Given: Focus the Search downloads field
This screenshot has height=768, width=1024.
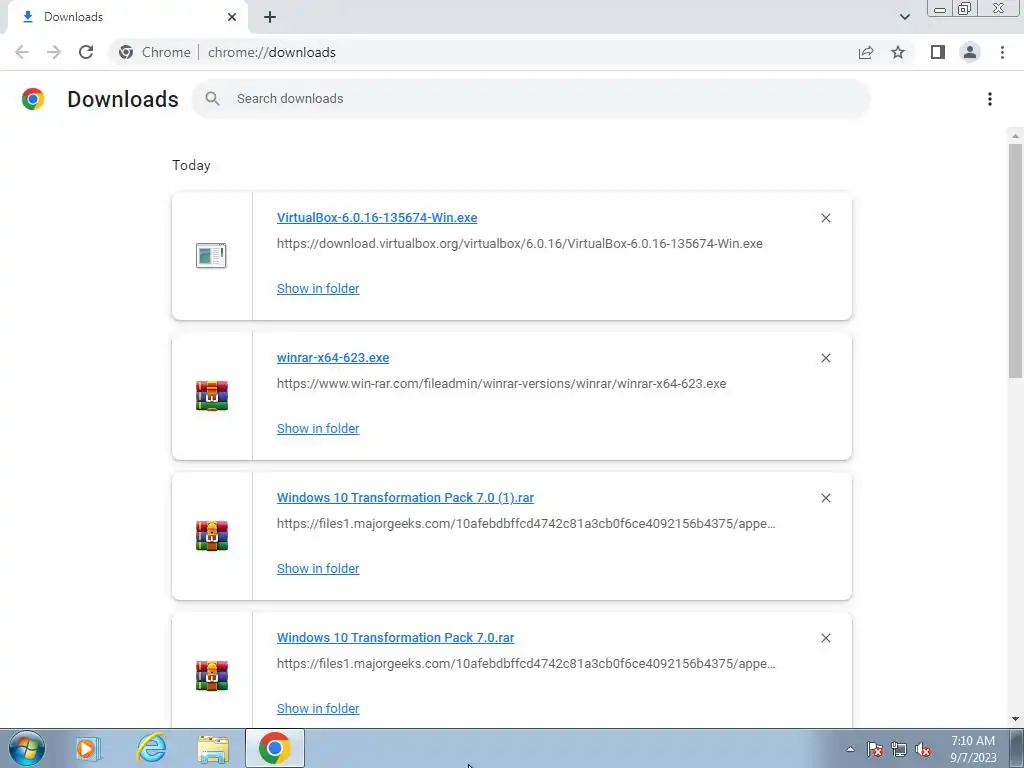Looking at the screenshot, I should [532, 99].
